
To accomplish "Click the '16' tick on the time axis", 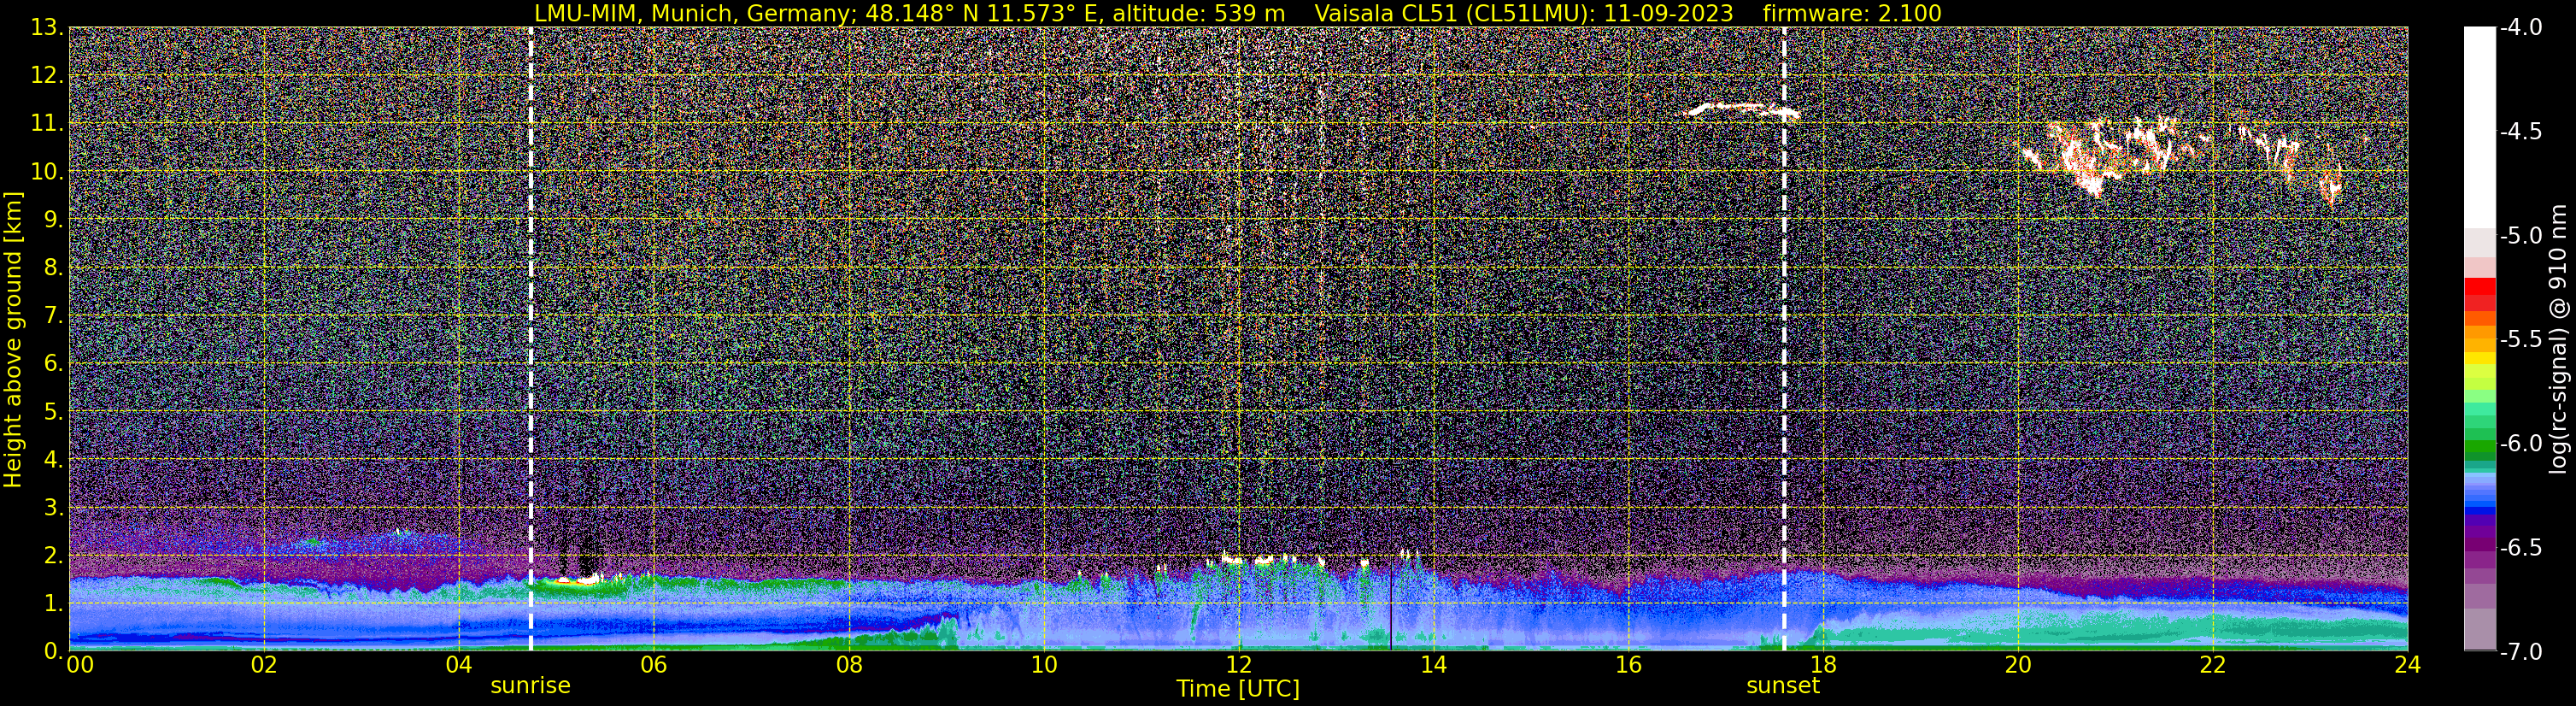I will click(x=1628, y=665).
